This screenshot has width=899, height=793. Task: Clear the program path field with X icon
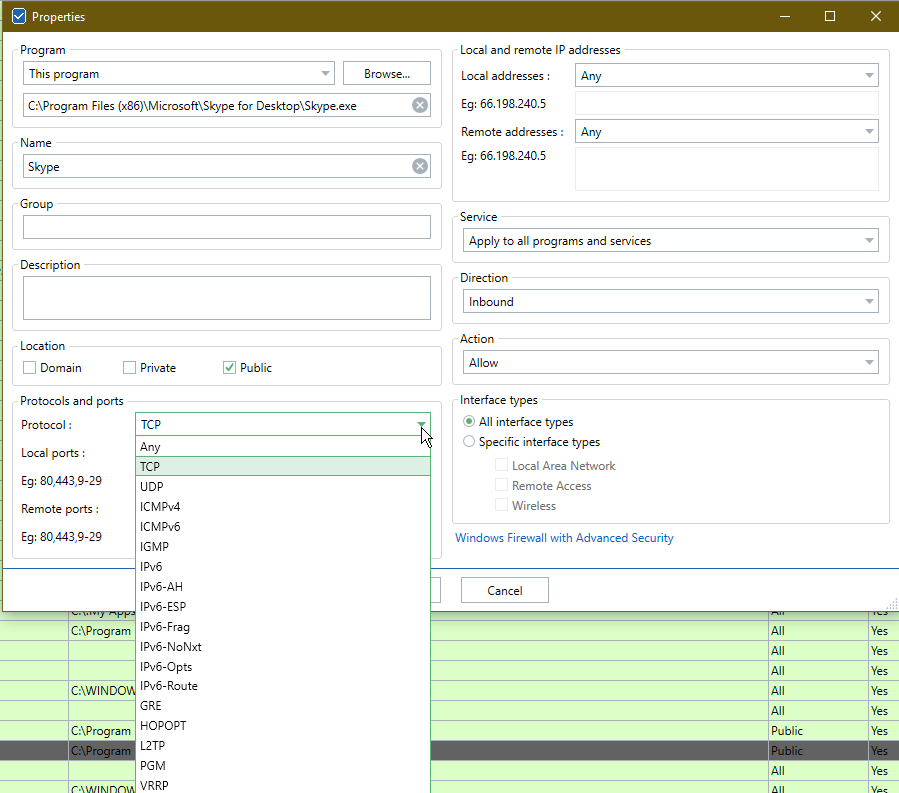pos(420,105)
